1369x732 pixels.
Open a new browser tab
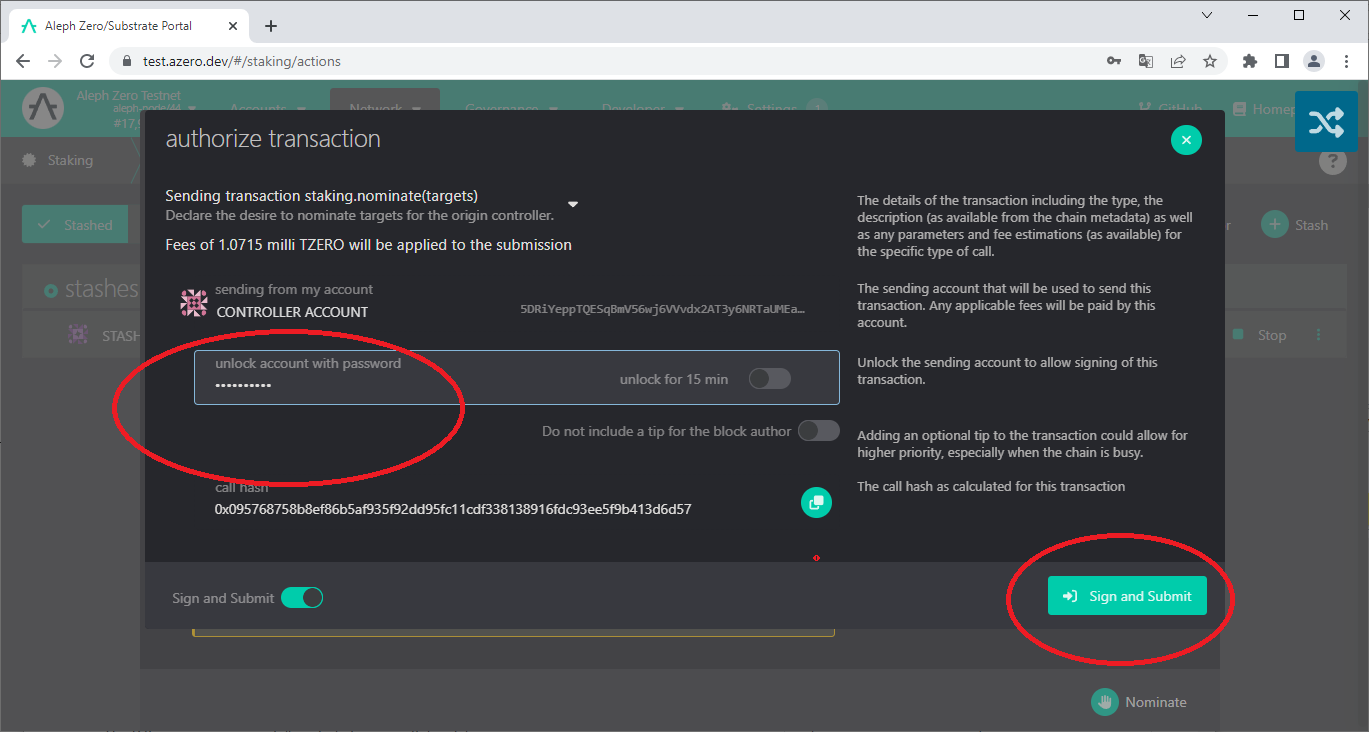point(271,26)
